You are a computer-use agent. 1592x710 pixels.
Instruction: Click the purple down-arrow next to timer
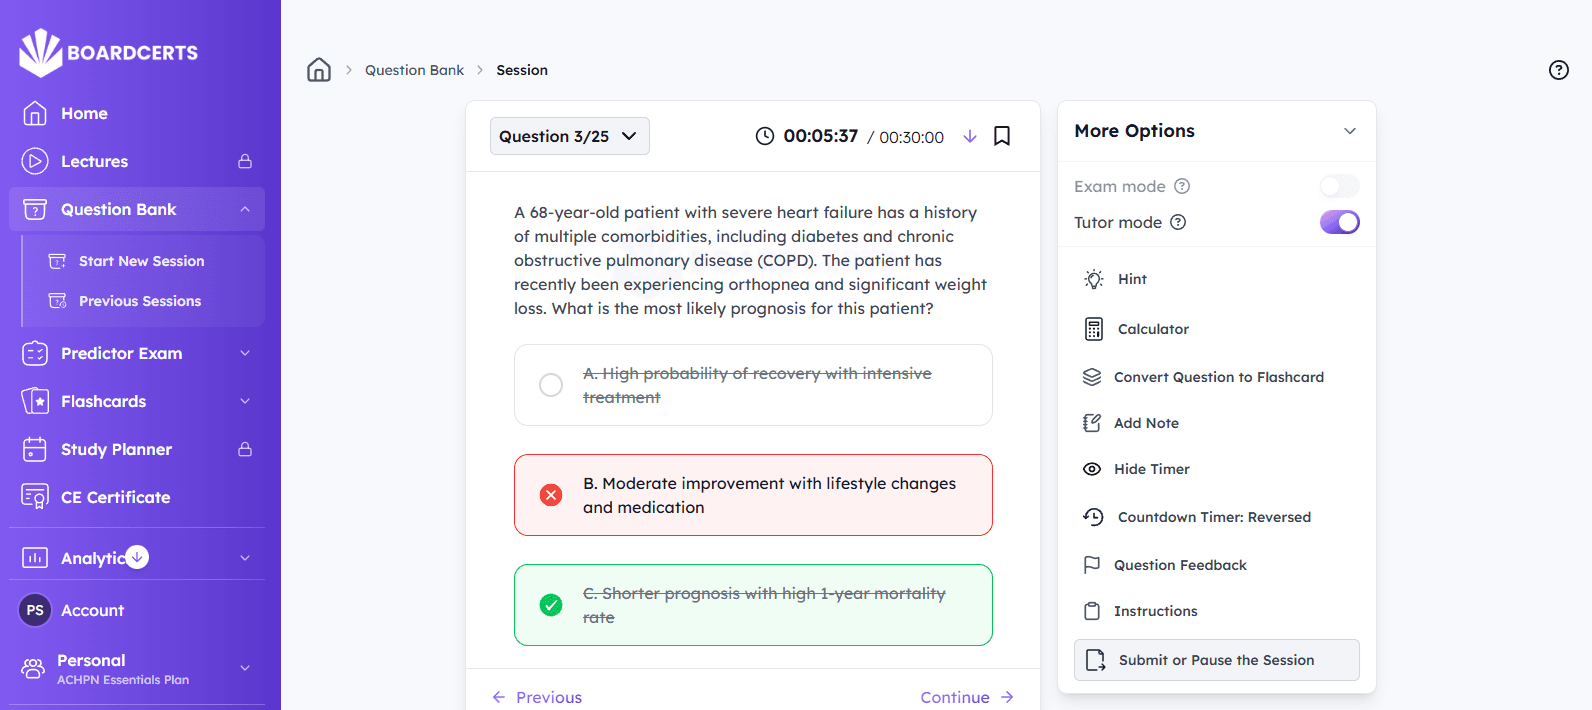[x=970, y=136]
